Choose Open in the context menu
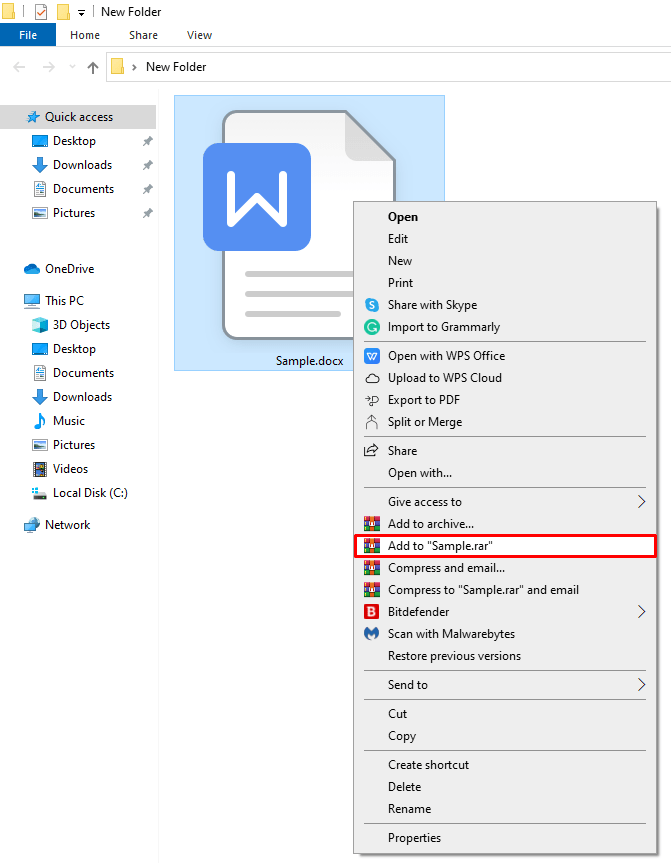Image resolution: width=671 pixels, height=863 pixels. (505, 217)
